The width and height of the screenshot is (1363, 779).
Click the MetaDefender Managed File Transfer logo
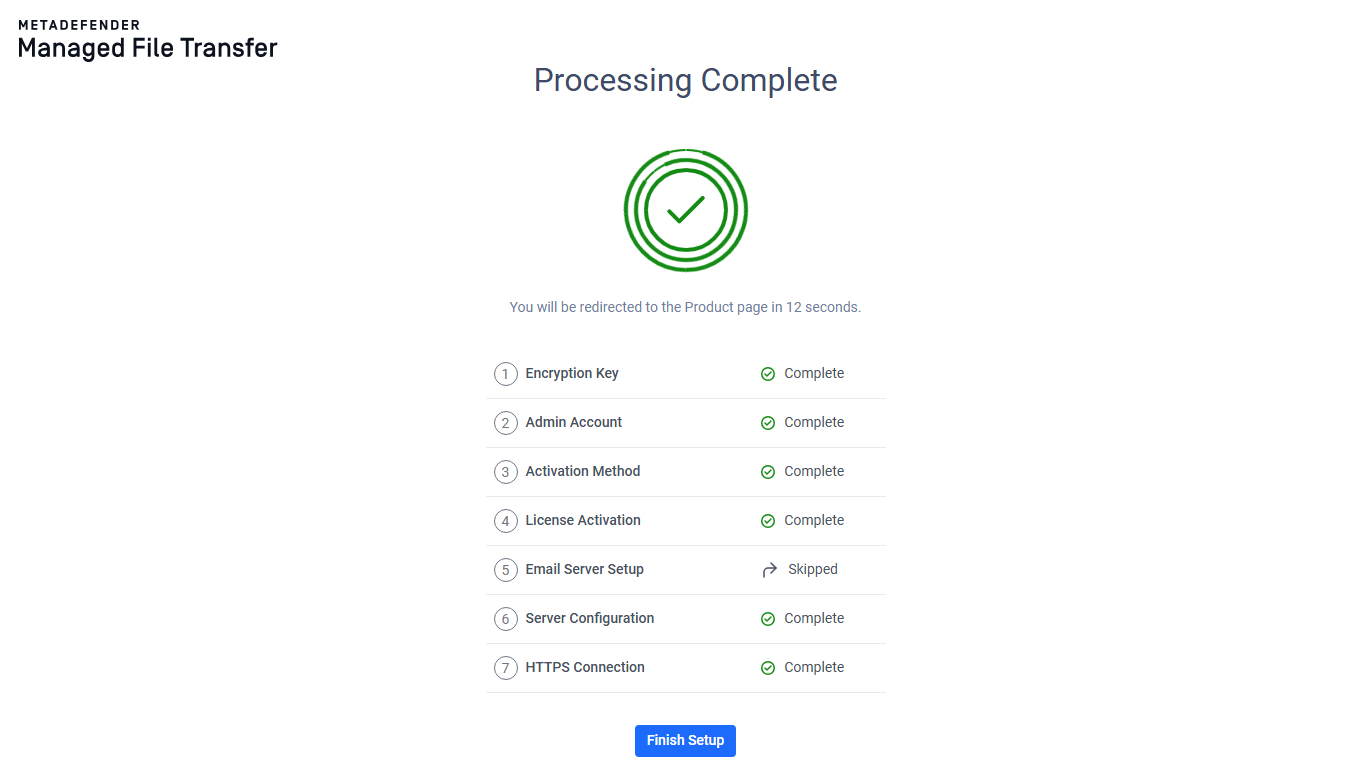tap(146, 38)
